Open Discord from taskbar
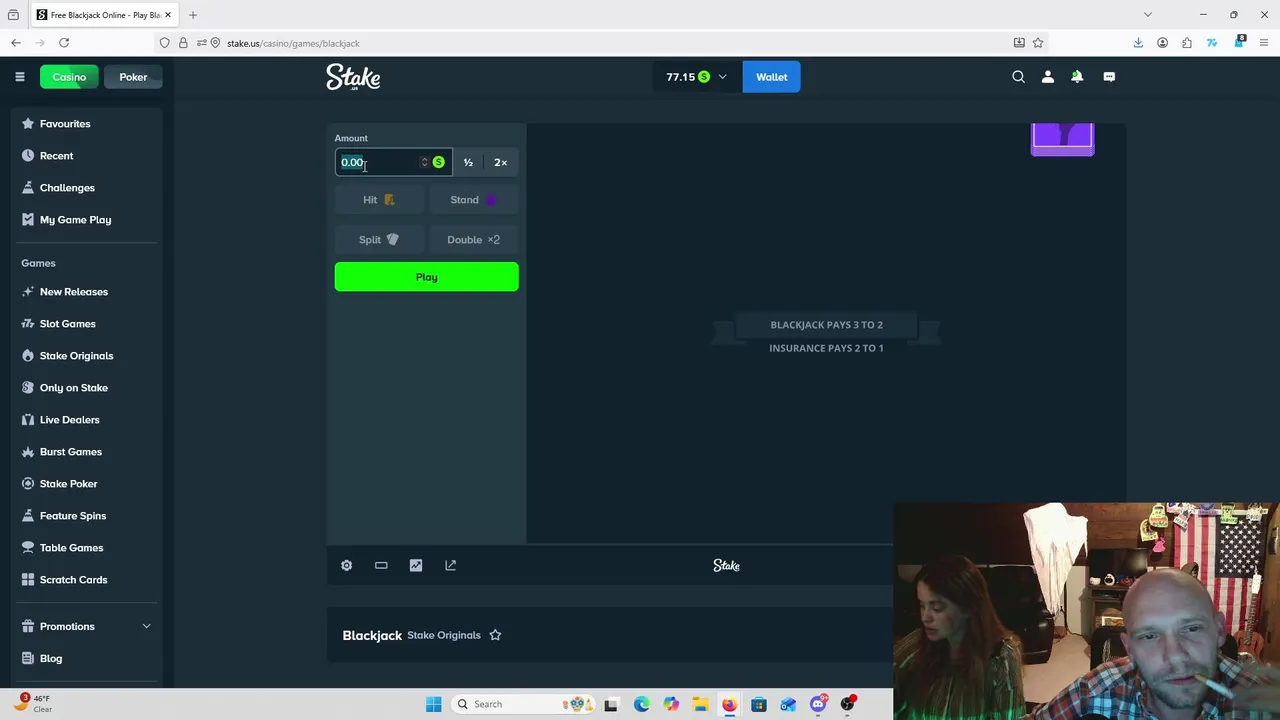This screenshot has height=720, width=1280. point(818,704)
